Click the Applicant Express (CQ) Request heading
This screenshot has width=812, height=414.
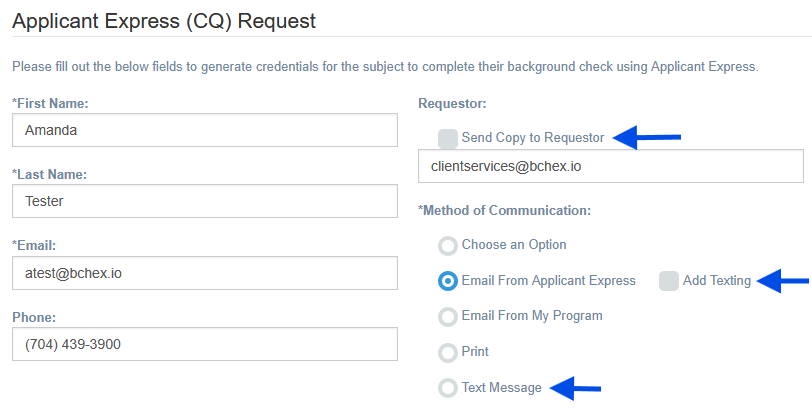click(x=164, y=19)
